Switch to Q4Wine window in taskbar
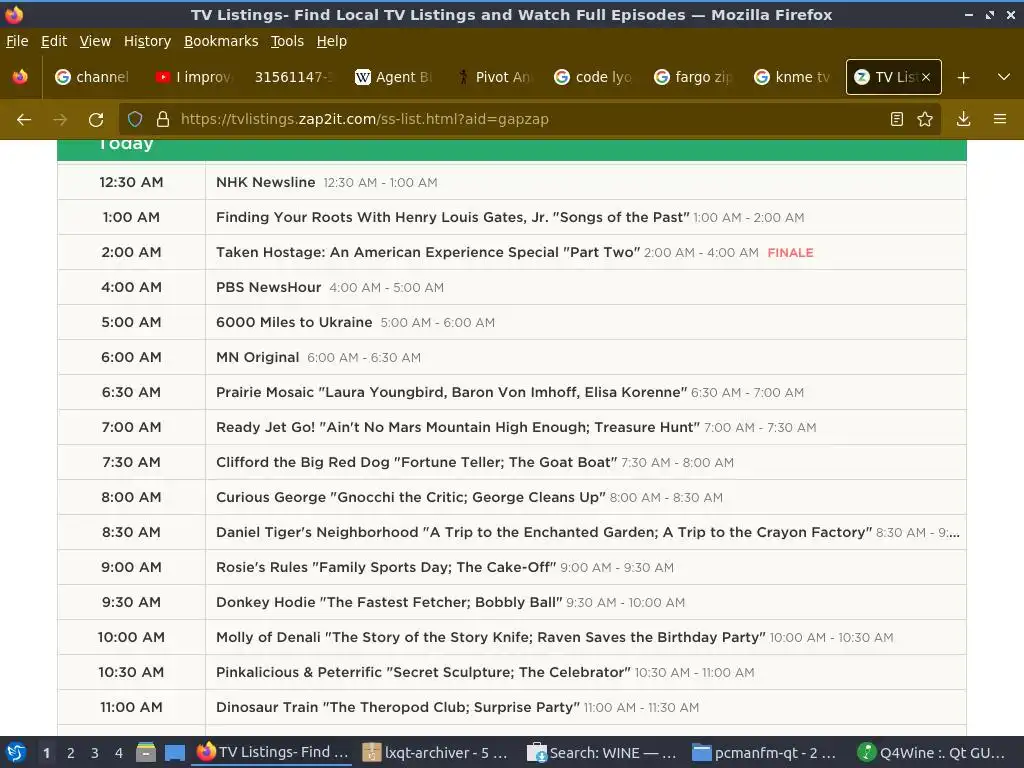 pos(932,753)
